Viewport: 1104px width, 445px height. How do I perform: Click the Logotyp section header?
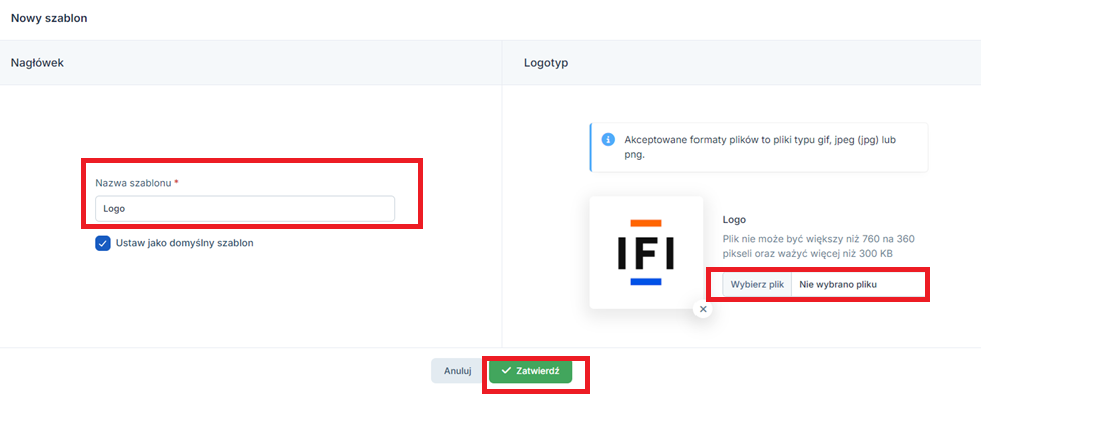click(x=546, y=63)
